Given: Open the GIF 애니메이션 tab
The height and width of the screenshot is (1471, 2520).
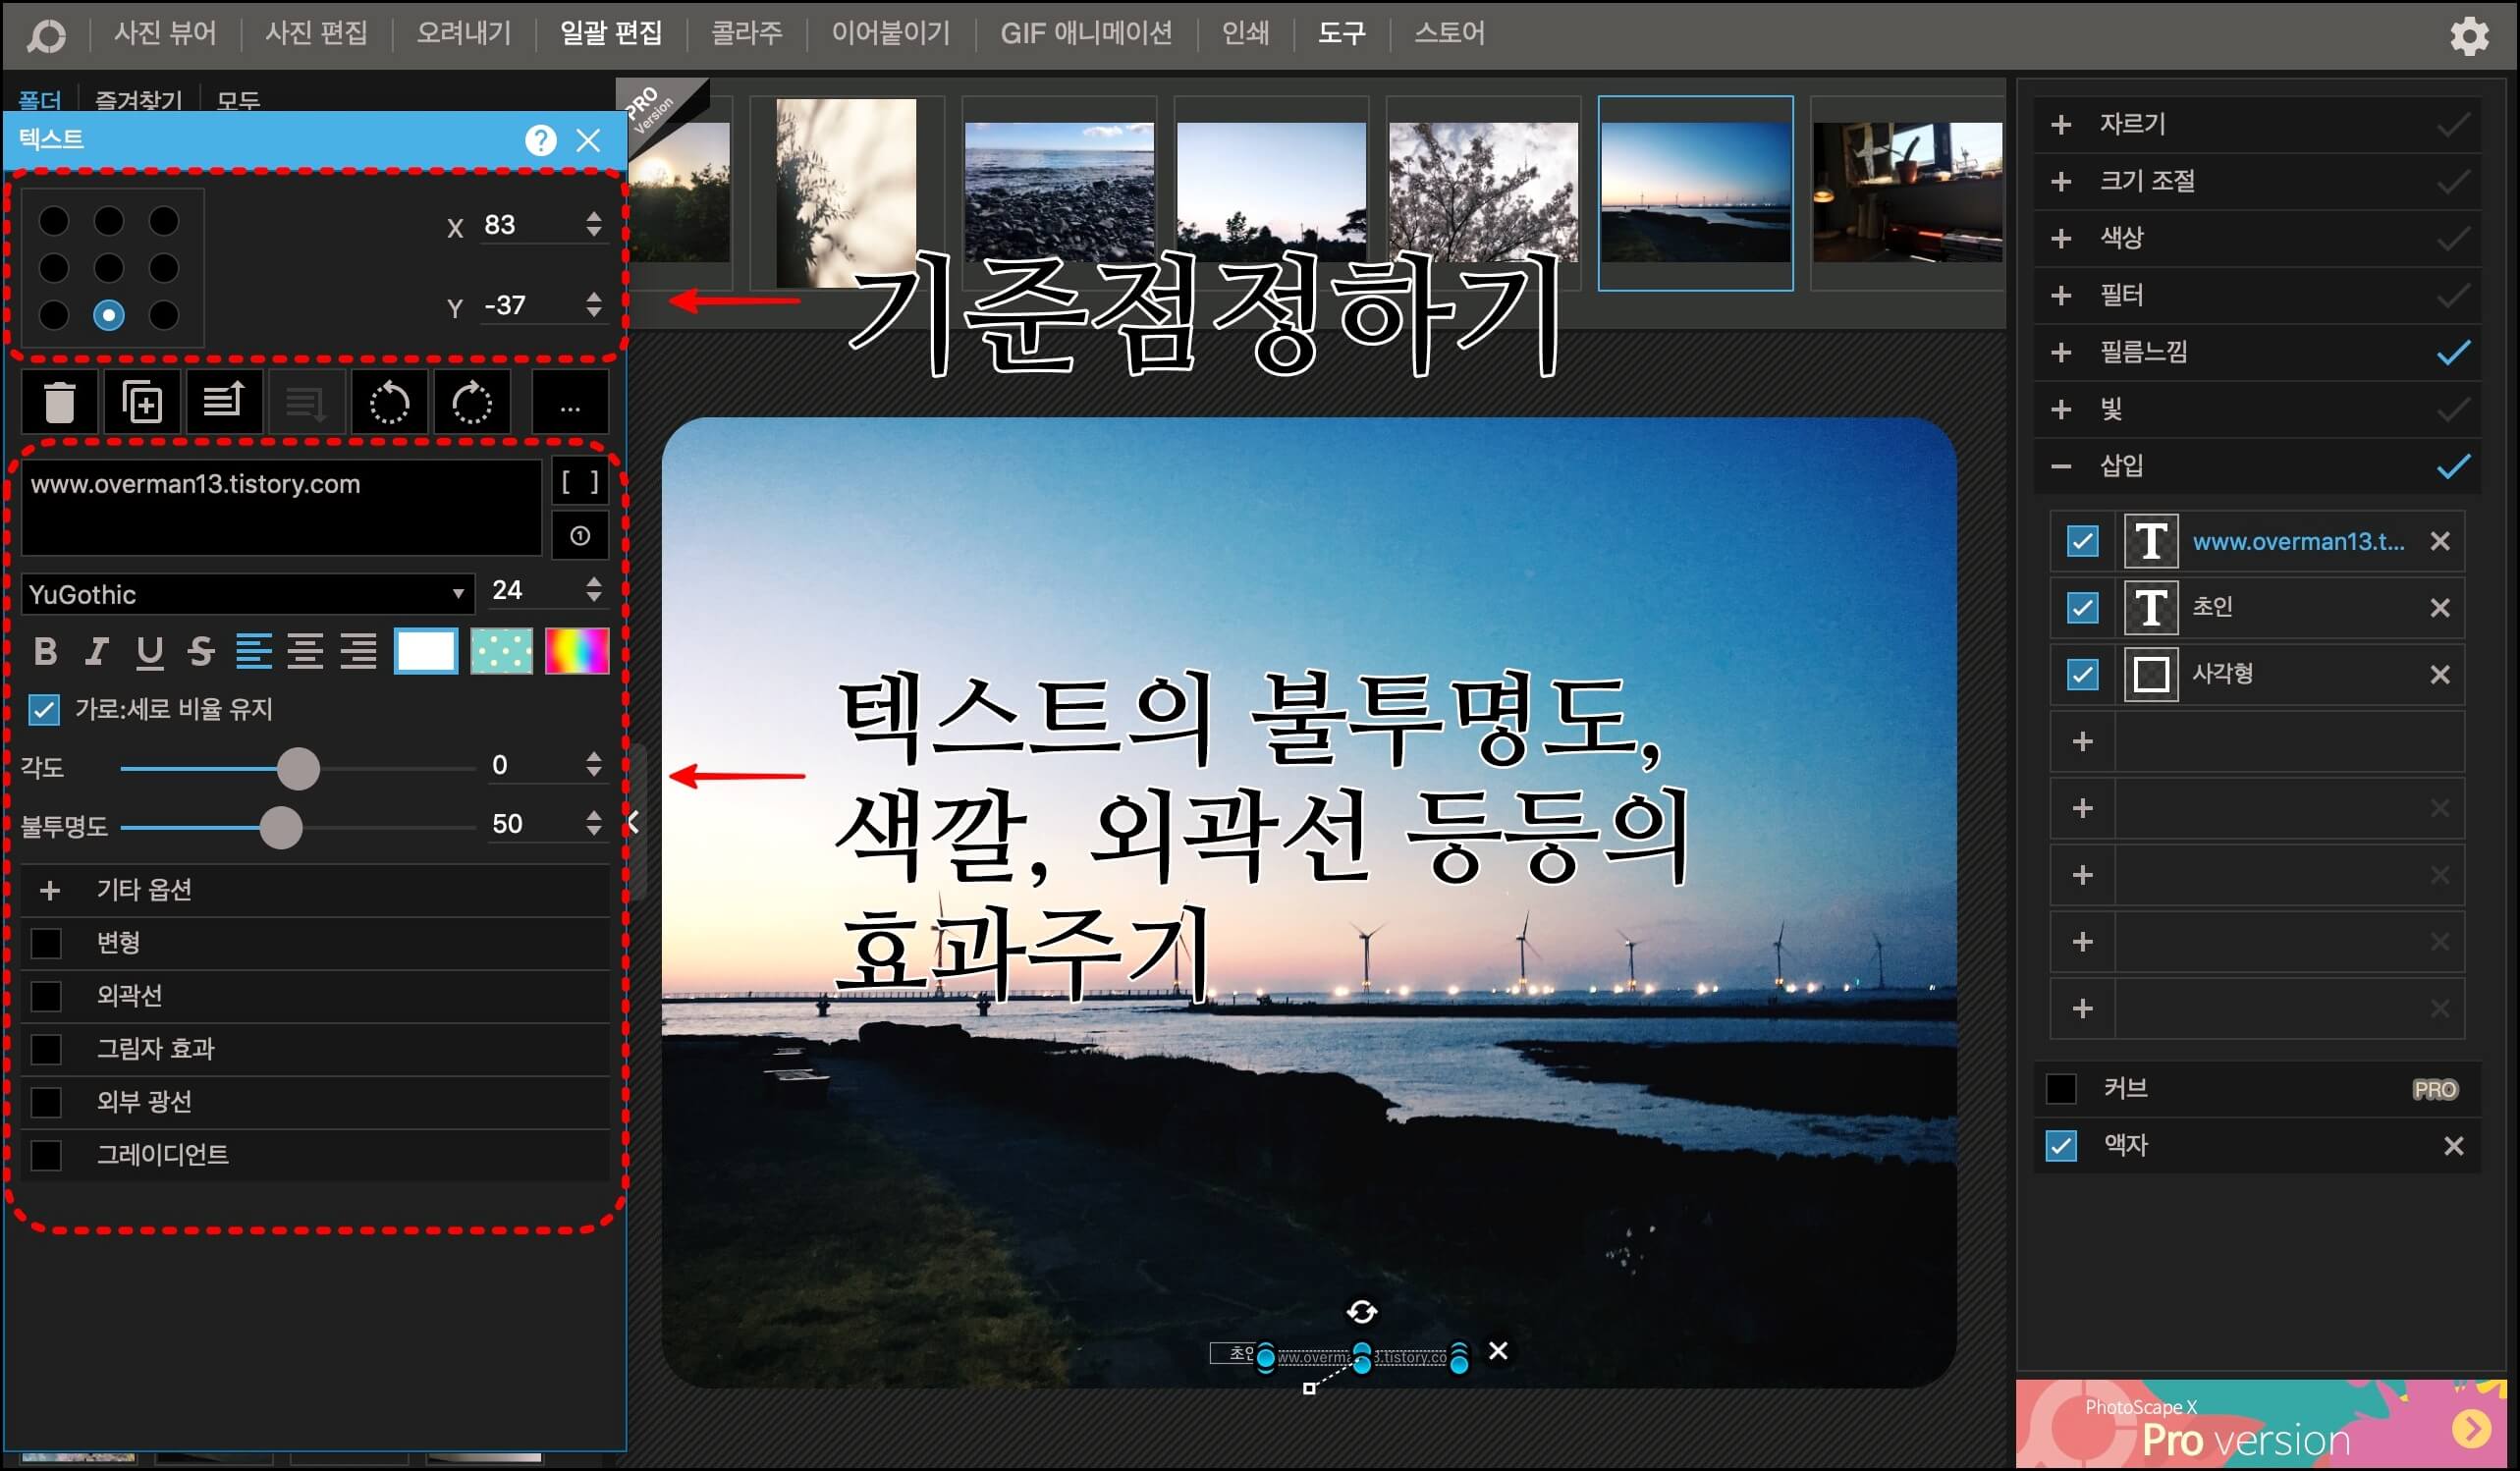Looking at the screenshot, I should (x=1085, y=33).
